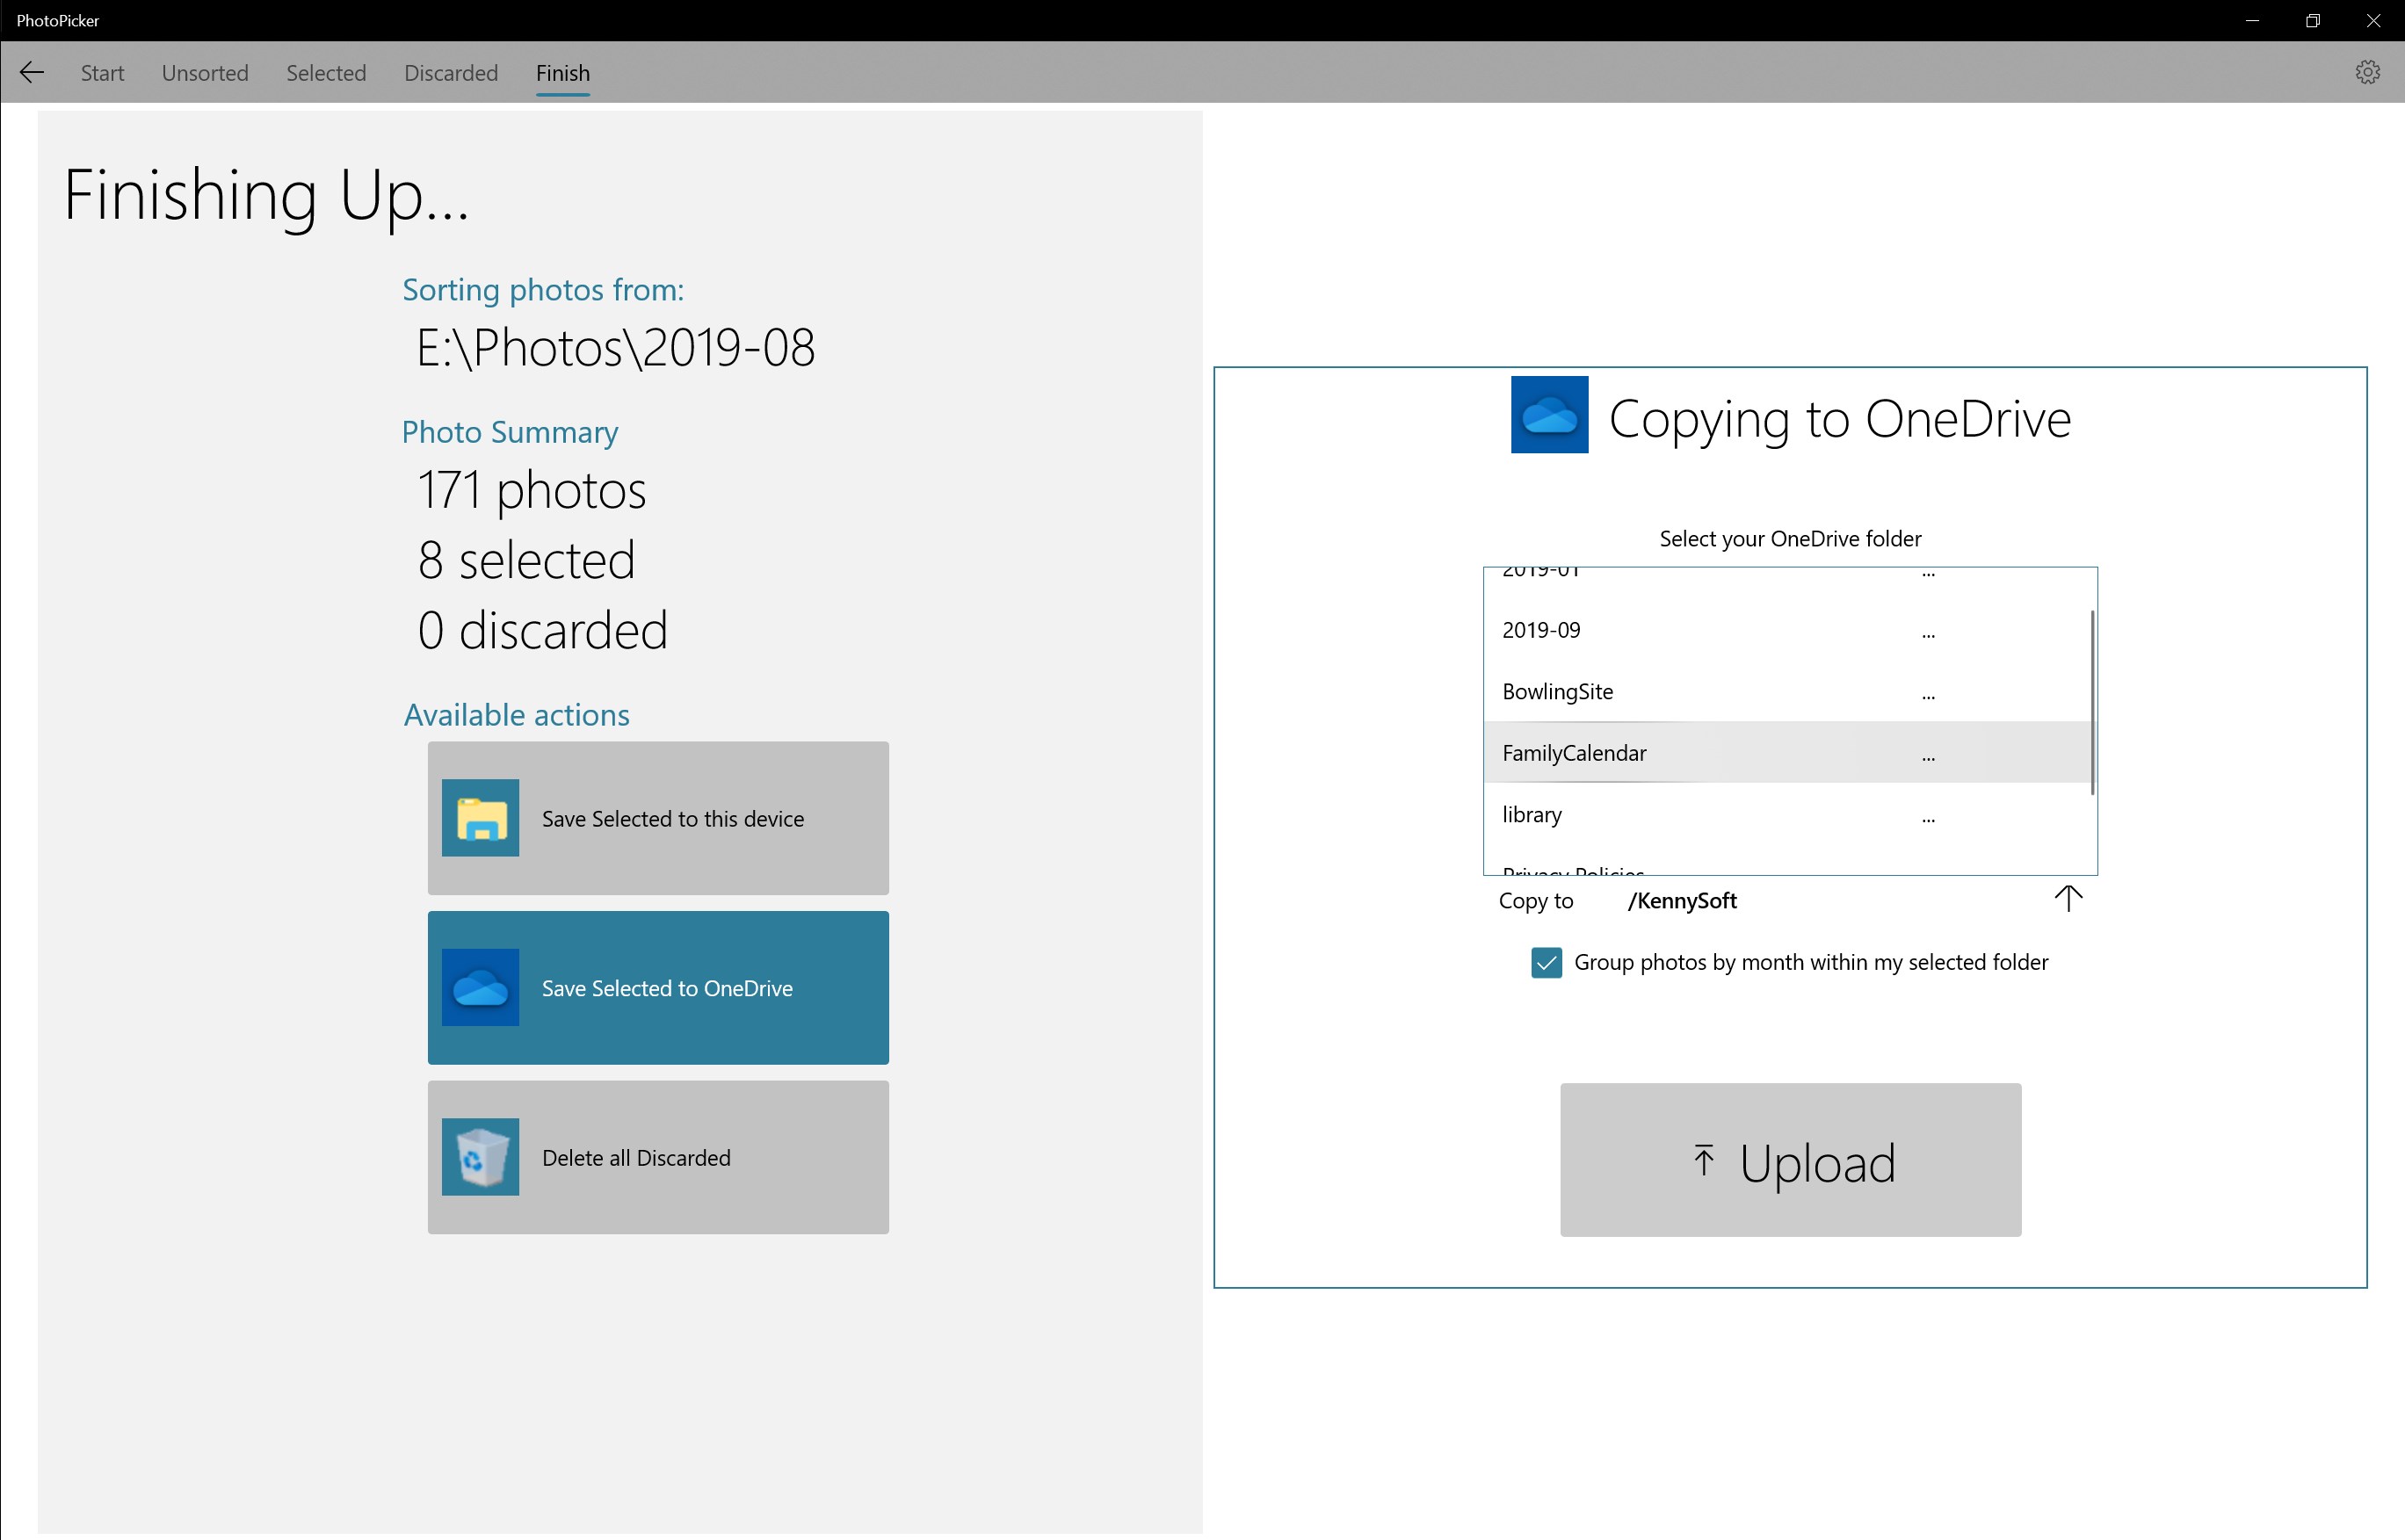Go up one folder level arrow
The height and width of the screenshot is (1540, 2405).
(2067, 899)
